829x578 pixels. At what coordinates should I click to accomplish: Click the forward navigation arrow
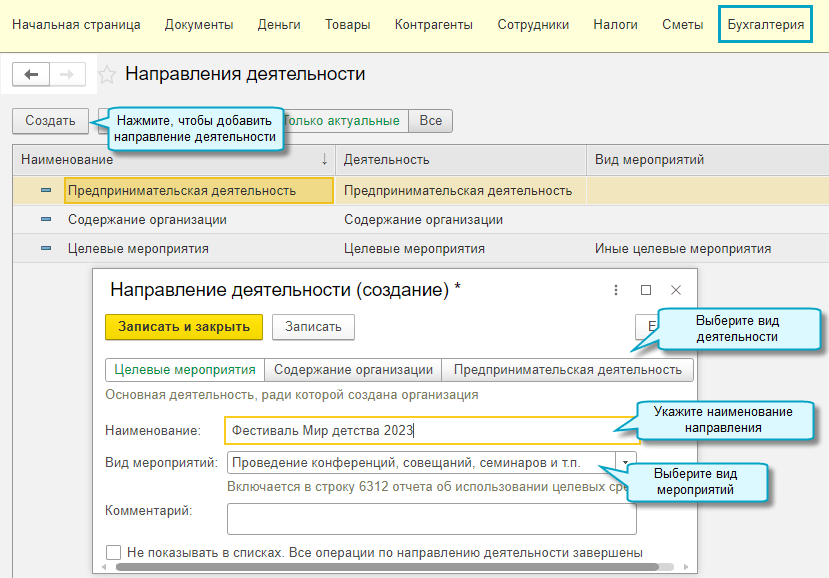tap(67, 75)
